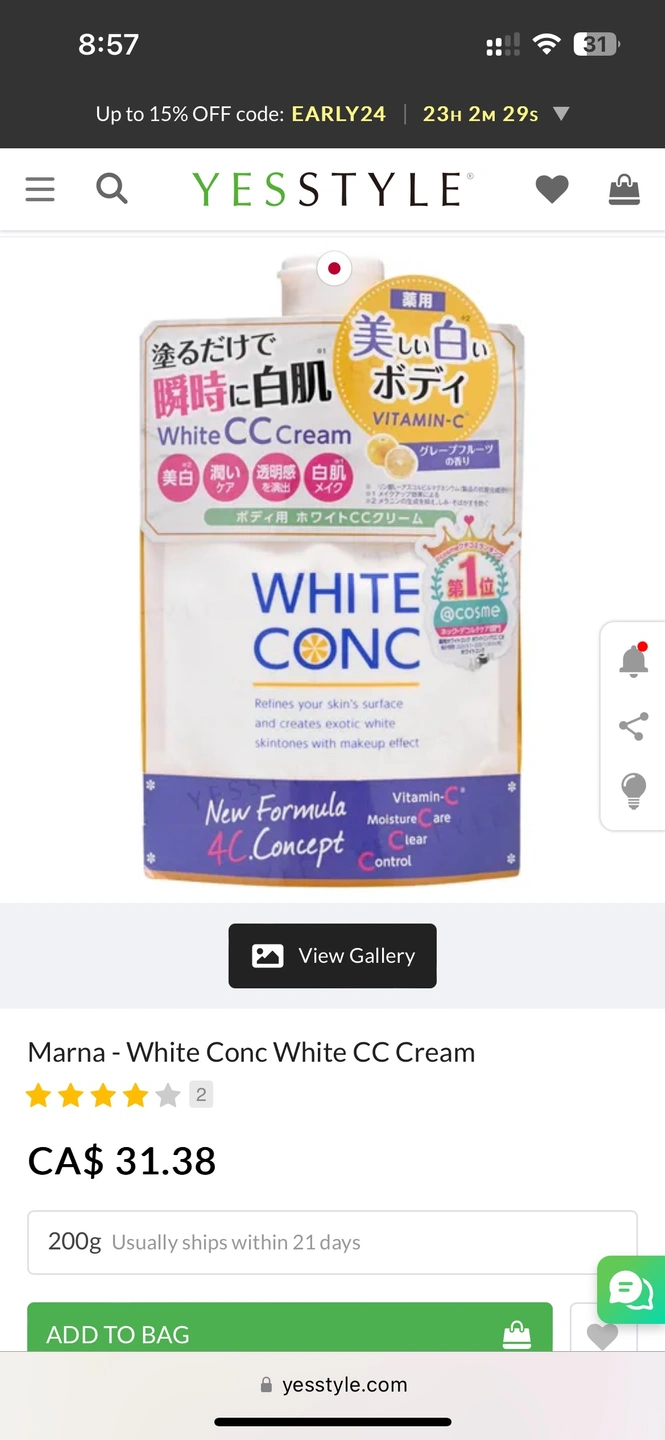Image resolution: width=665 pixels, height=1440 pixels.
Task: Tap the yesstyle.com address bar
Action: point(333,1385)
